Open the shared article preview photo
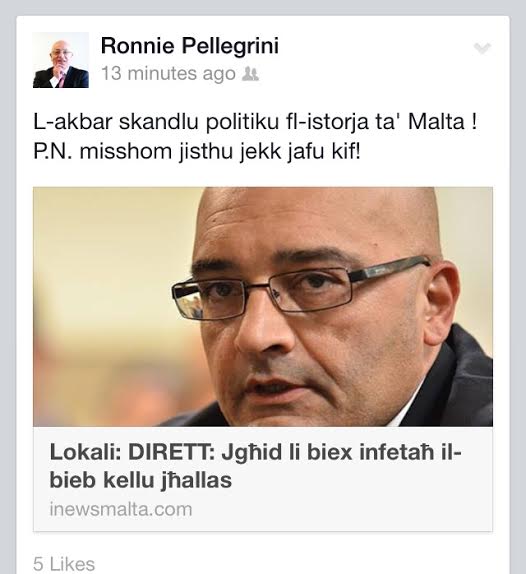The width and height of the screenshot is (526, 574). (263, 307)
